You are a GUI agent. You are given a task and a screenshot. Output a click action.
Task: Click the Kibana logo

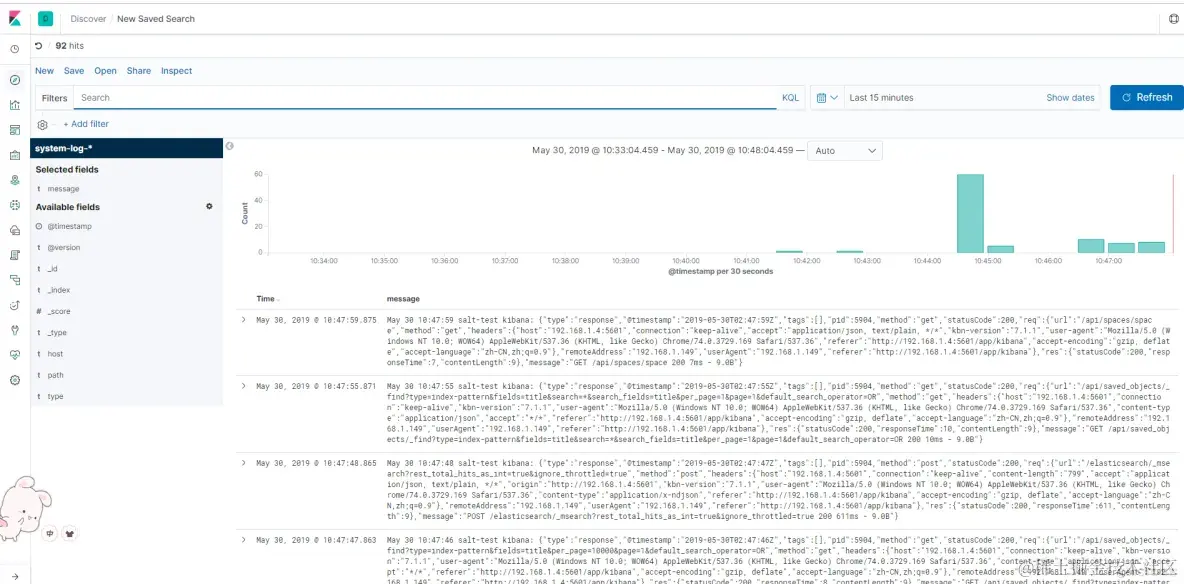(x=14, y=18)
